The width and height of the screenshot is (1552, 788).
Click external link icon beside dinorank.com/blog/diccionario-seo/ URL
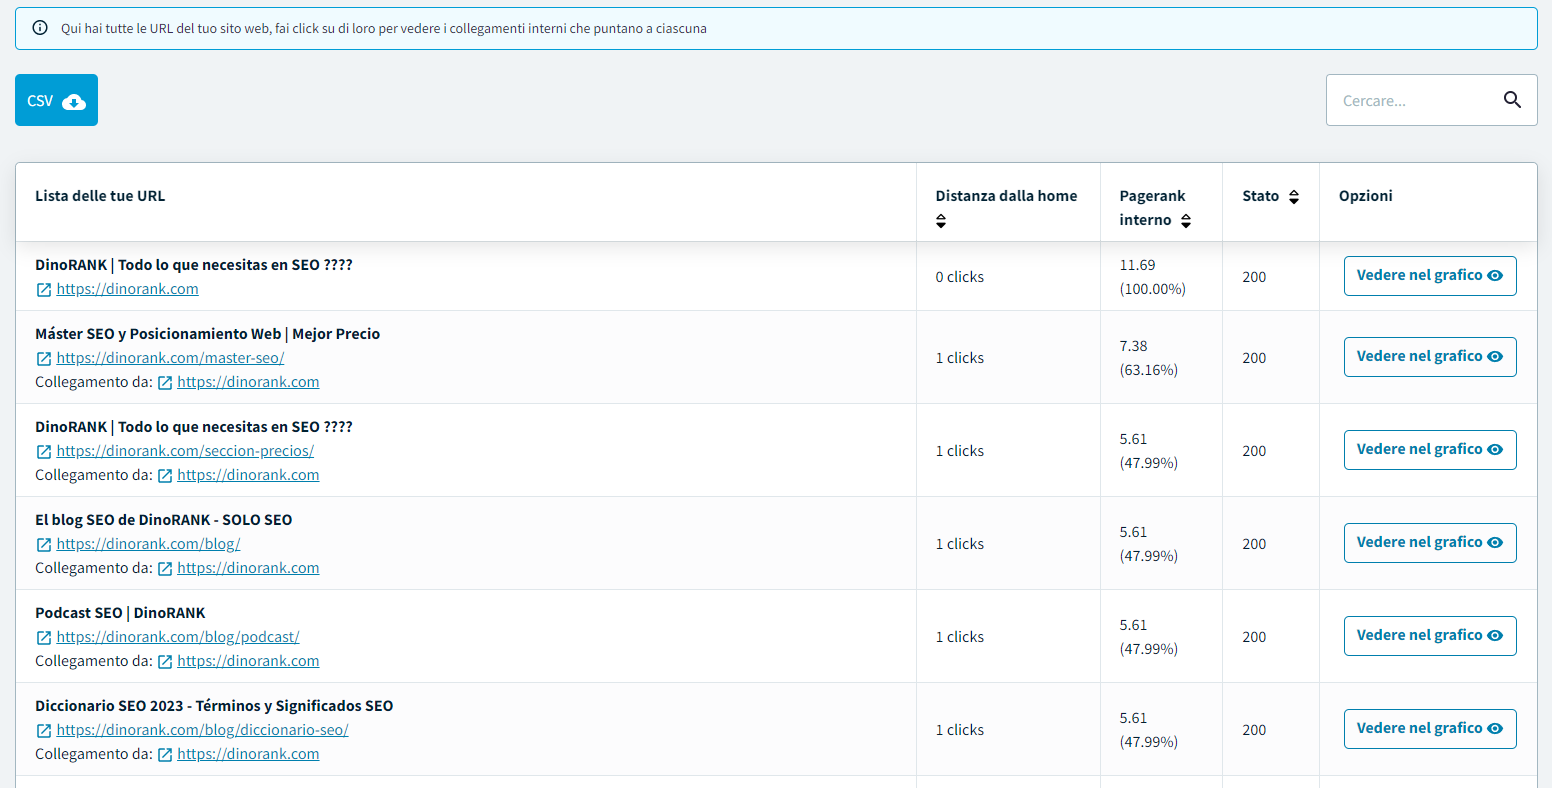[x=44, y=730]
